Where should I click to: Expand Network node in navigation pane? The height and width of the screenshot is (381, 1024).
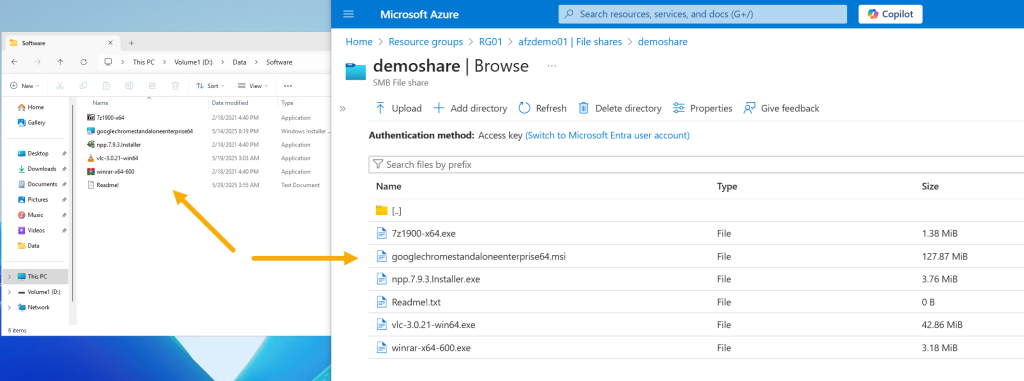(x=9, y=307)
